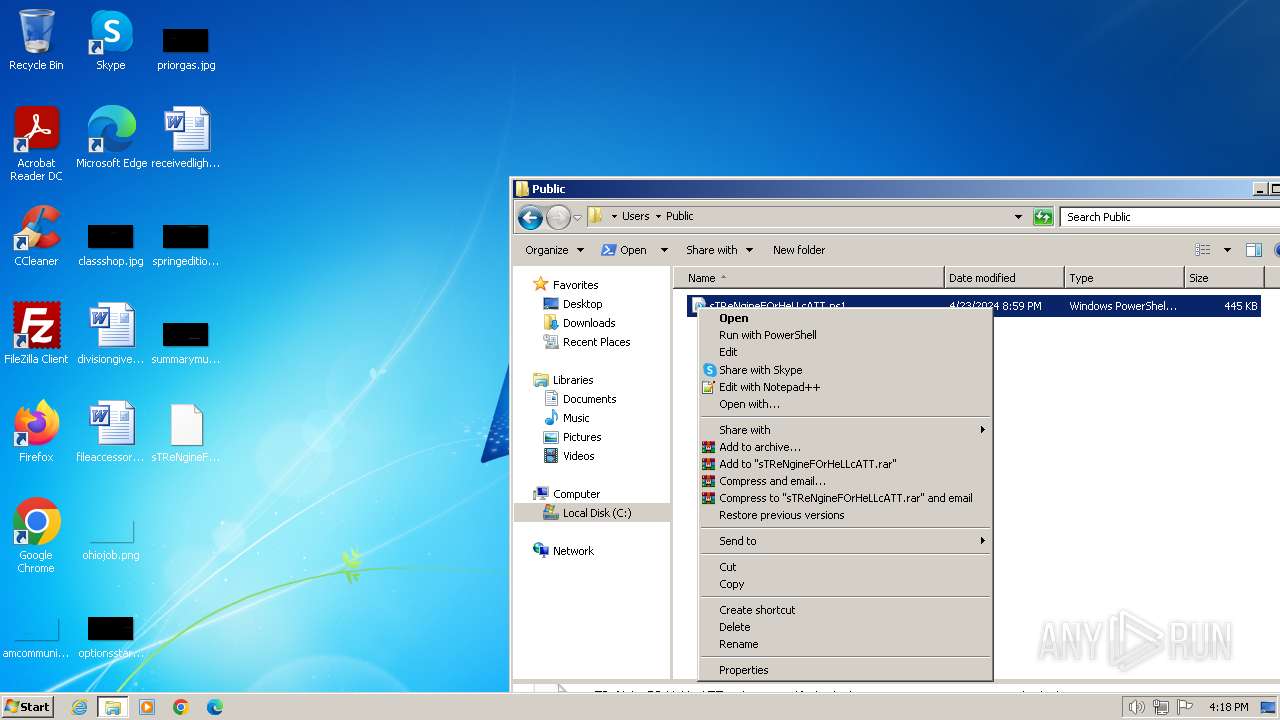Screen dimensions: 1280x720
Task: Select classhop.jpg desktop file
Action: (110, 245)
